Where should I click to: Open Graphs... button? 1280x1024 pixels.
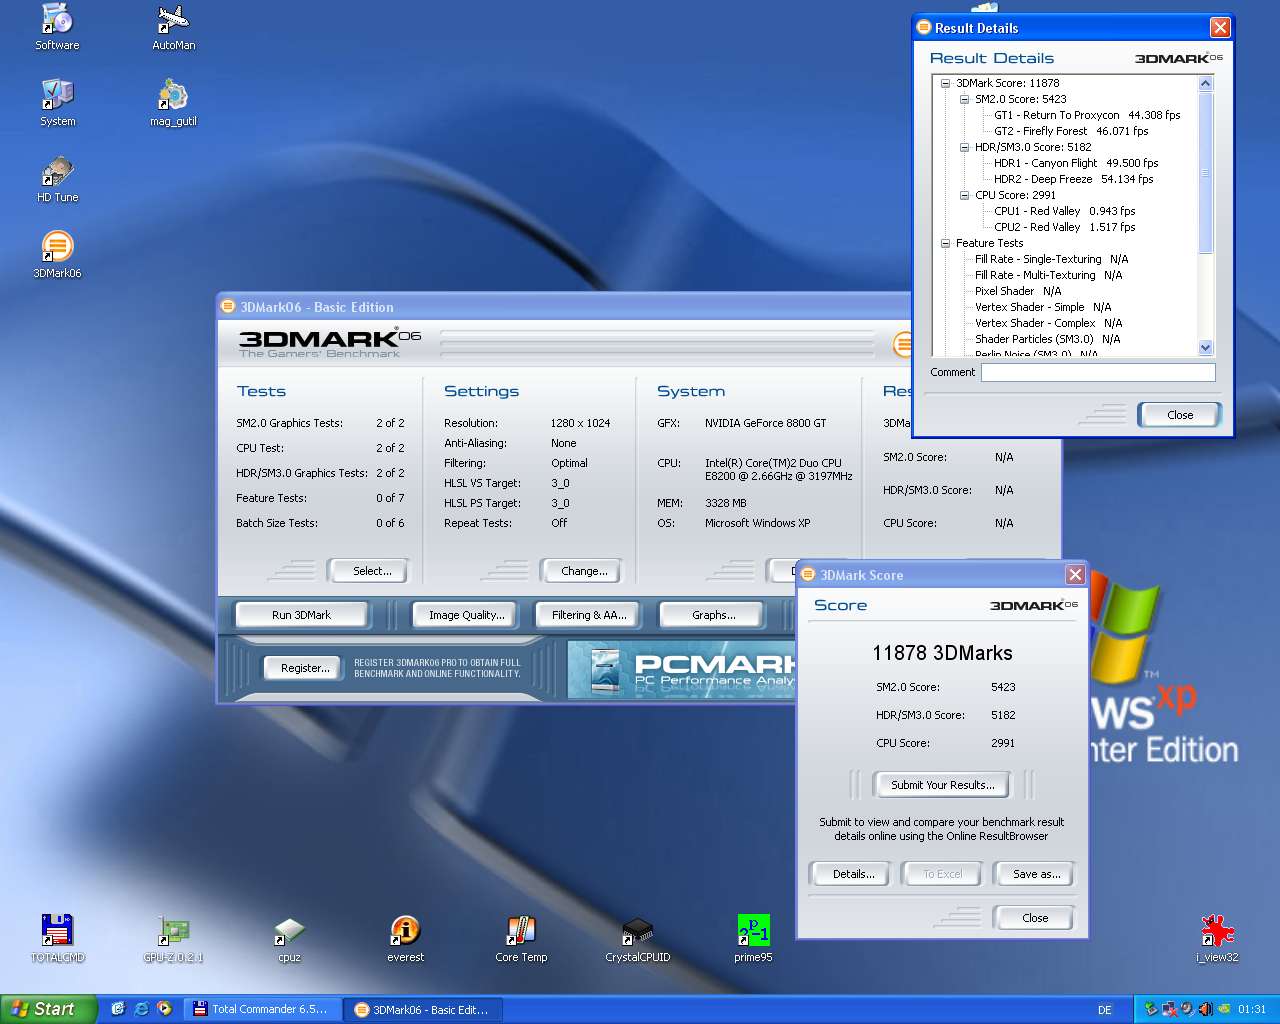pyautogui.click(x=713, y=615)
